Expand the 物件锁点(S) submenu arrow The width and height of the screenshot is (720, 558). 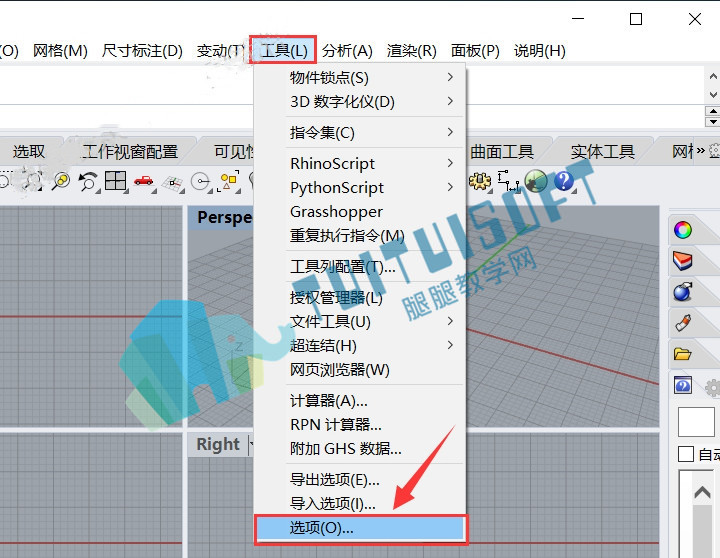[x=450, y=77]
